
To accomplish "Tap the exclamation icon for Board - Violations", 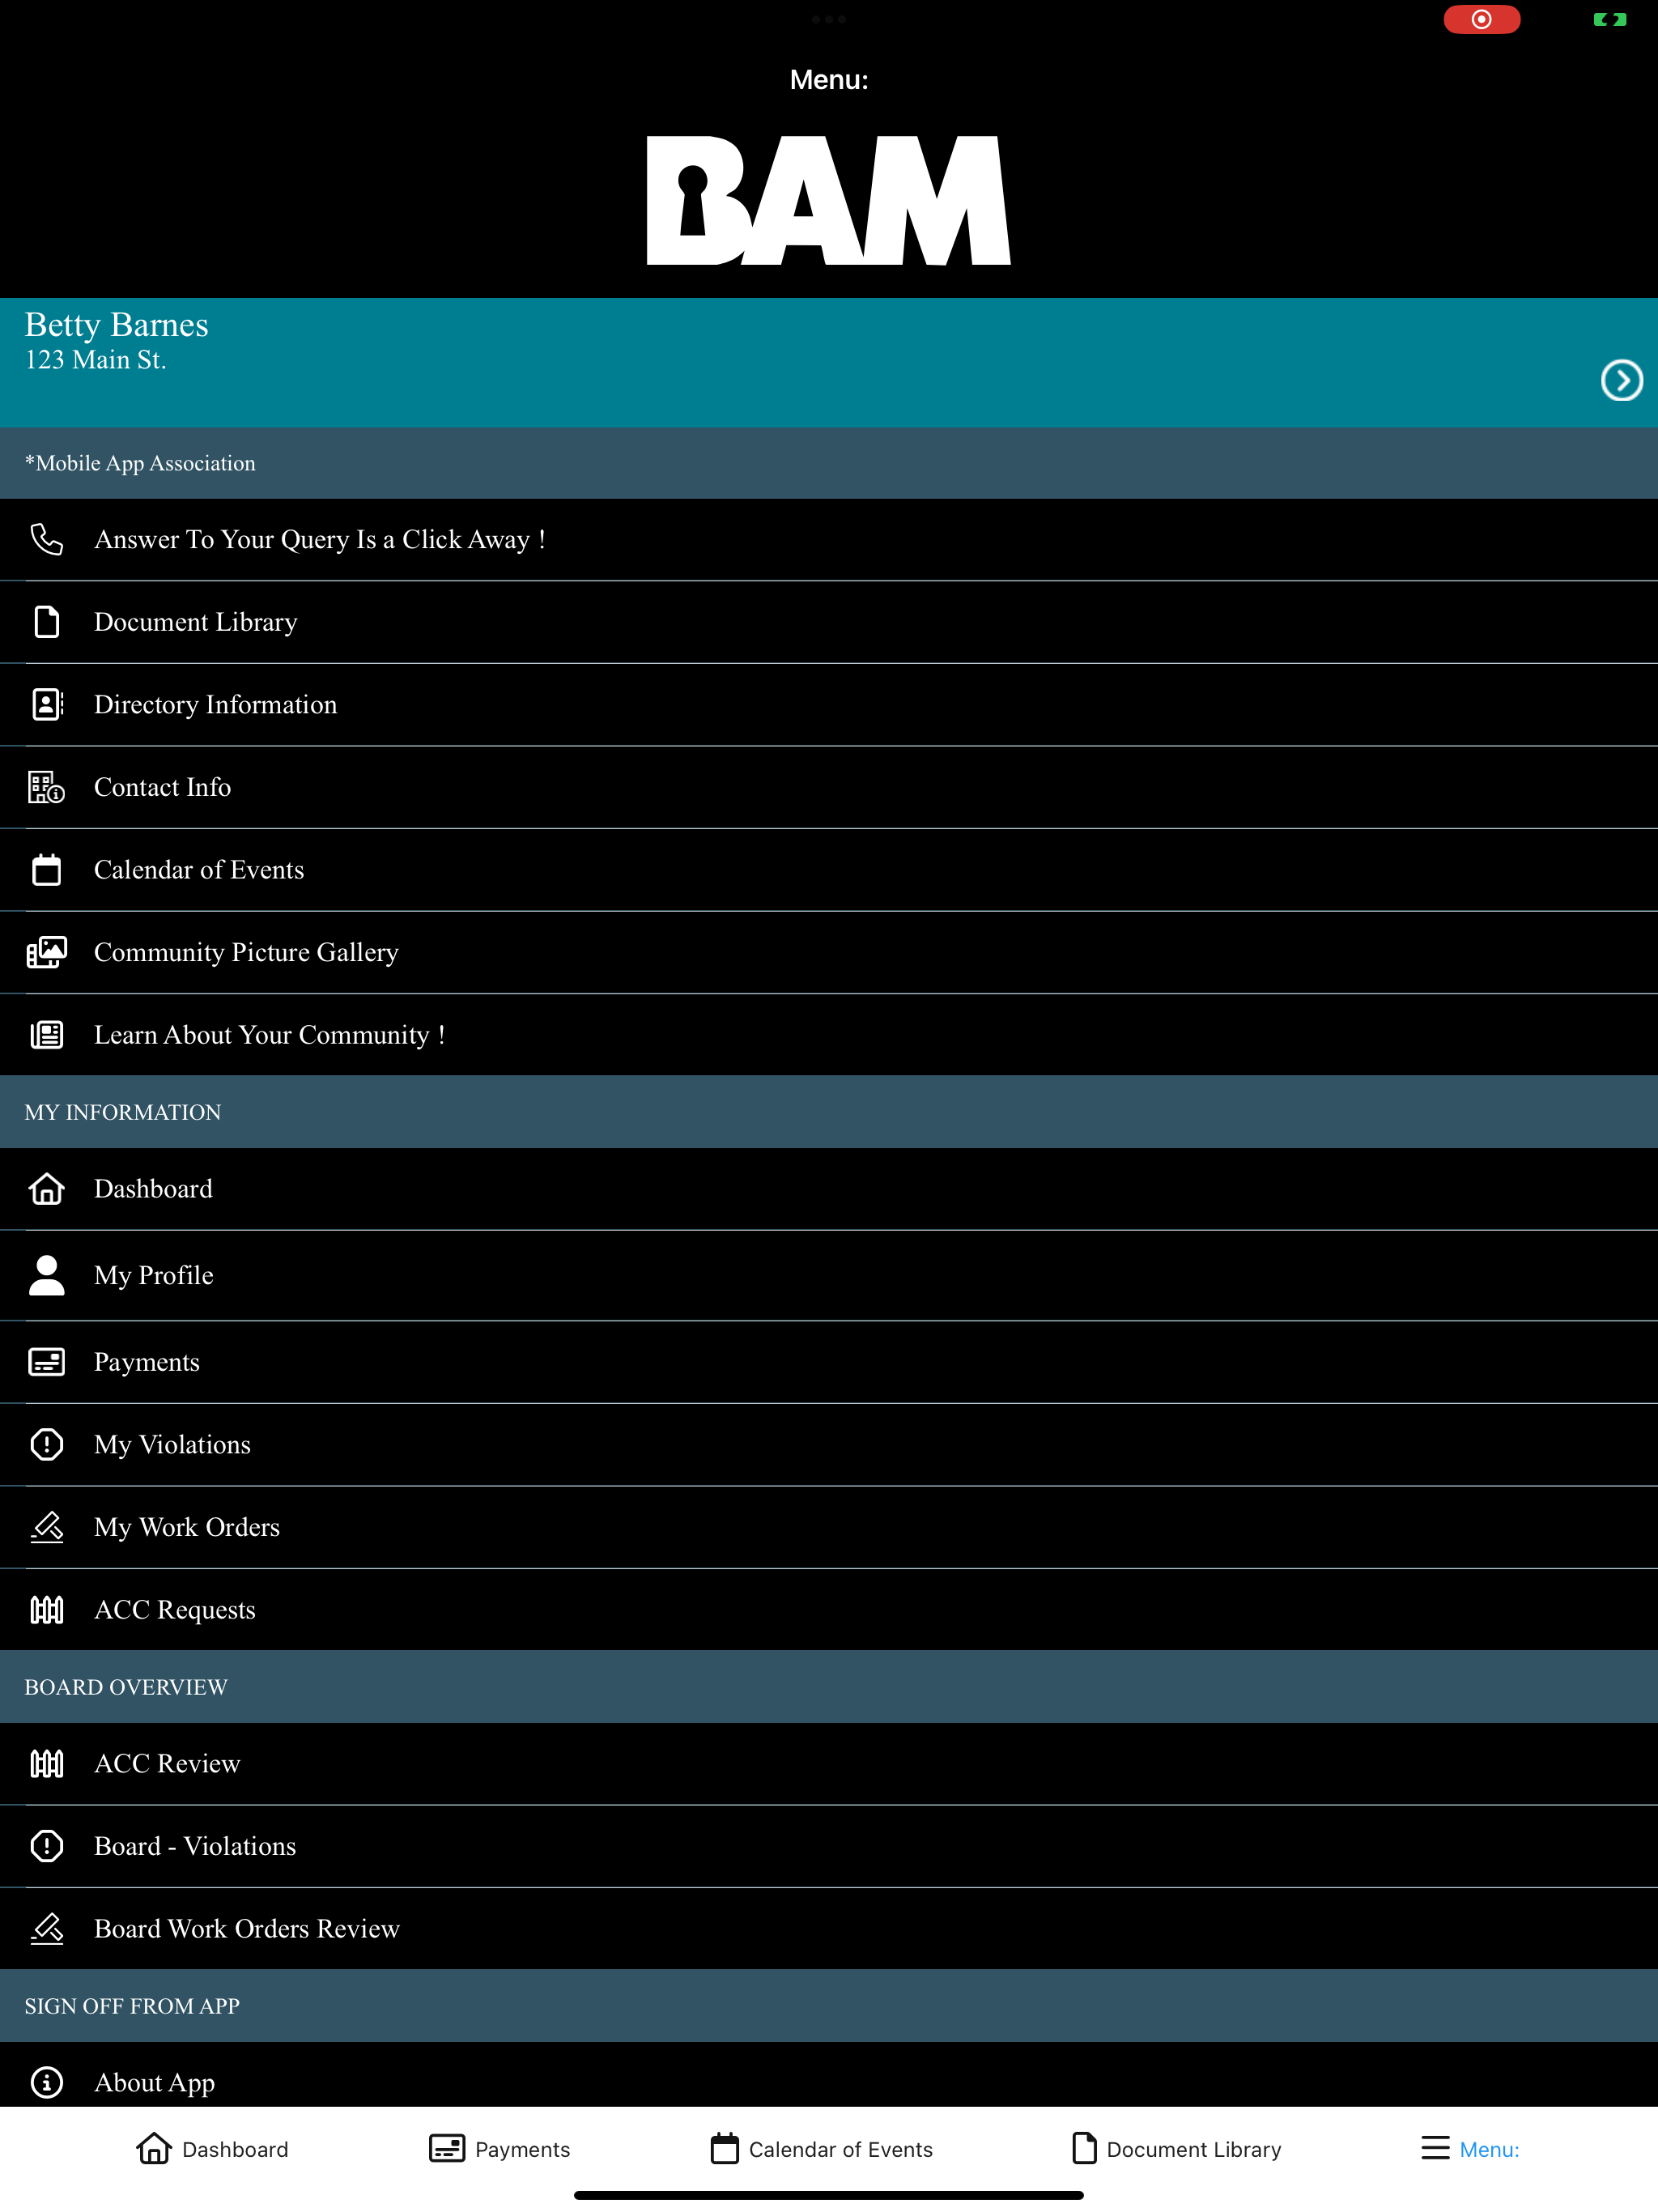I will coord(47,1845).
